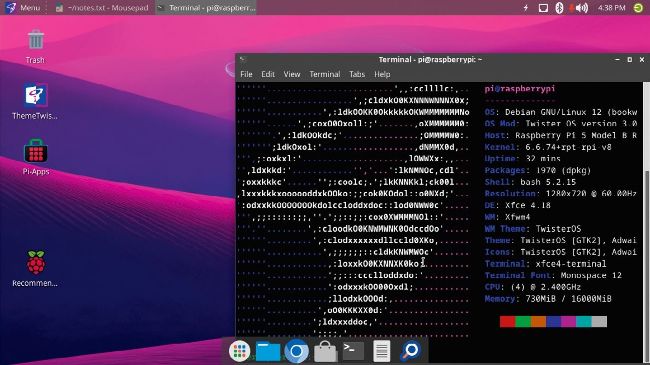Click the Memory 730MiB line
Image resolution: width=650 pixels, height=365 pixels.
(x=548, y=298)
